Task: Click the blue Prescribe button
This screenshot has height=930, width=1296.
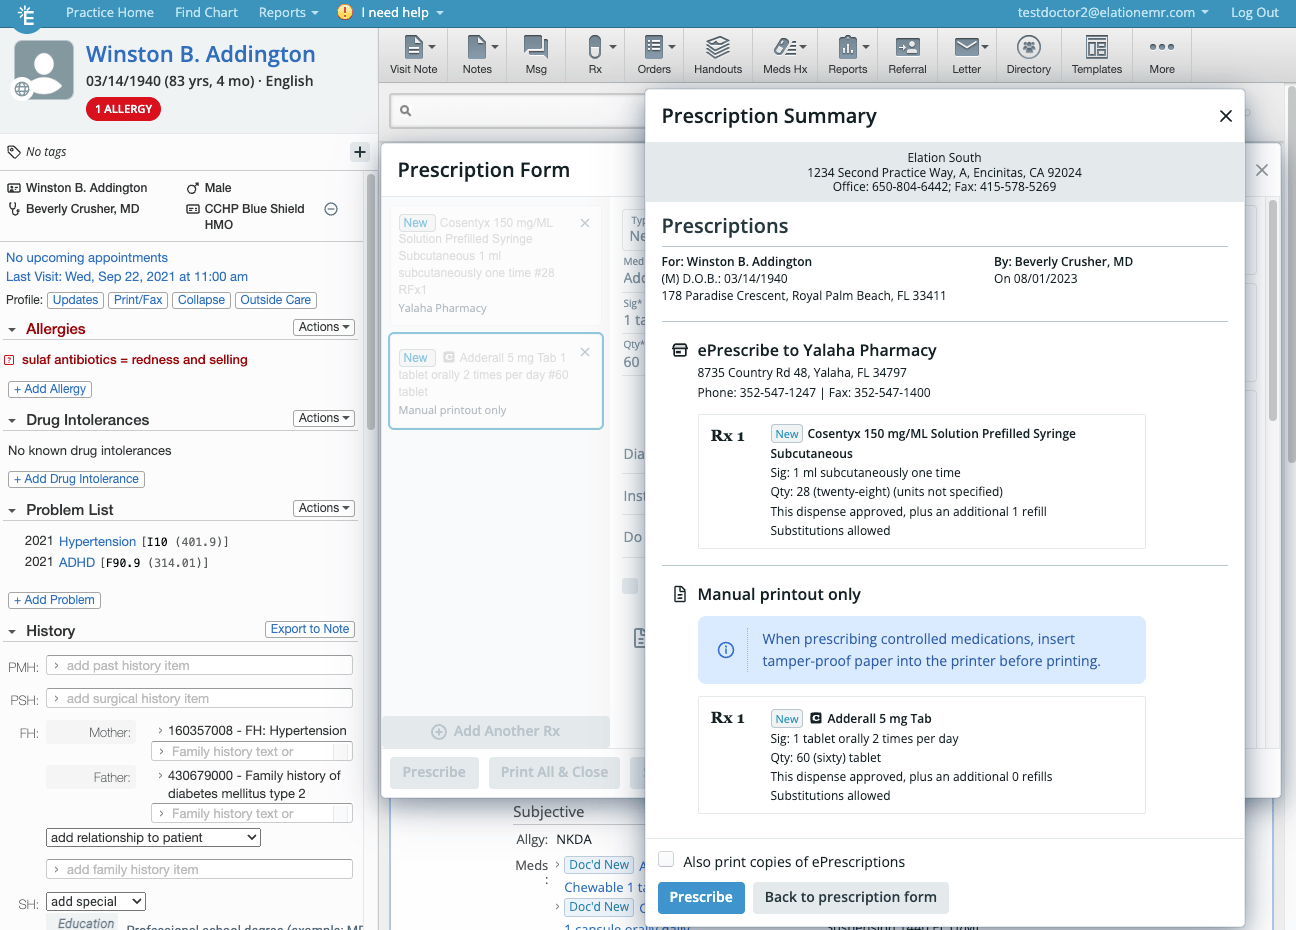Action: 701,897
